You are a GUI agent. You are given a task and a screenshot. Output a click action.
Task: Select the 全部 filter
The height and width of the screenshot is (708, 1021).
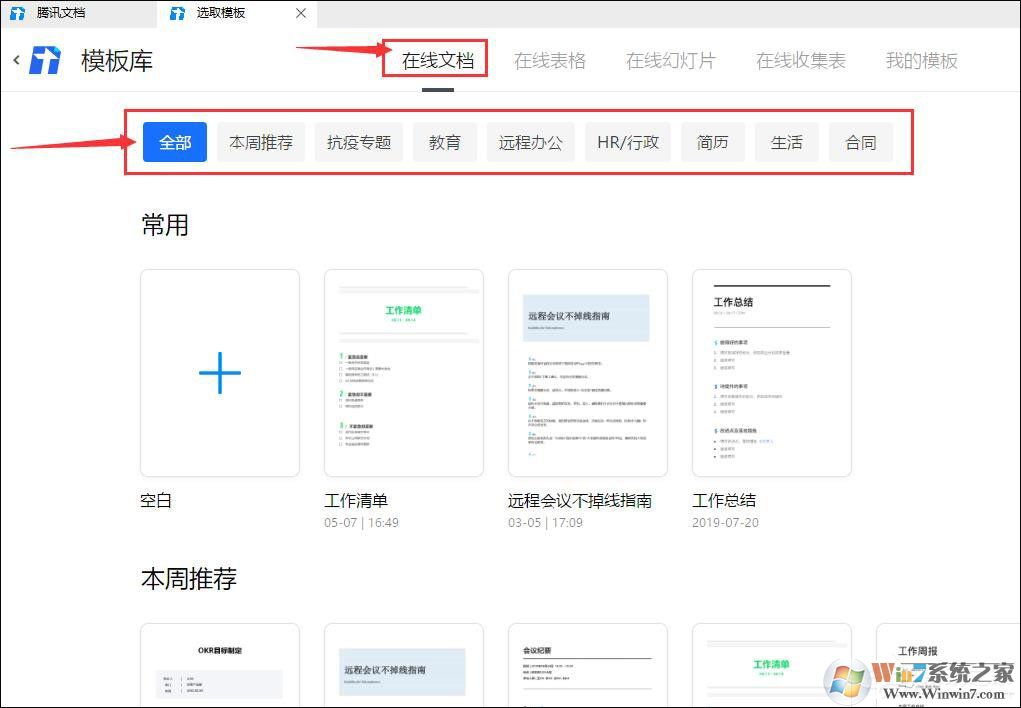174,142
